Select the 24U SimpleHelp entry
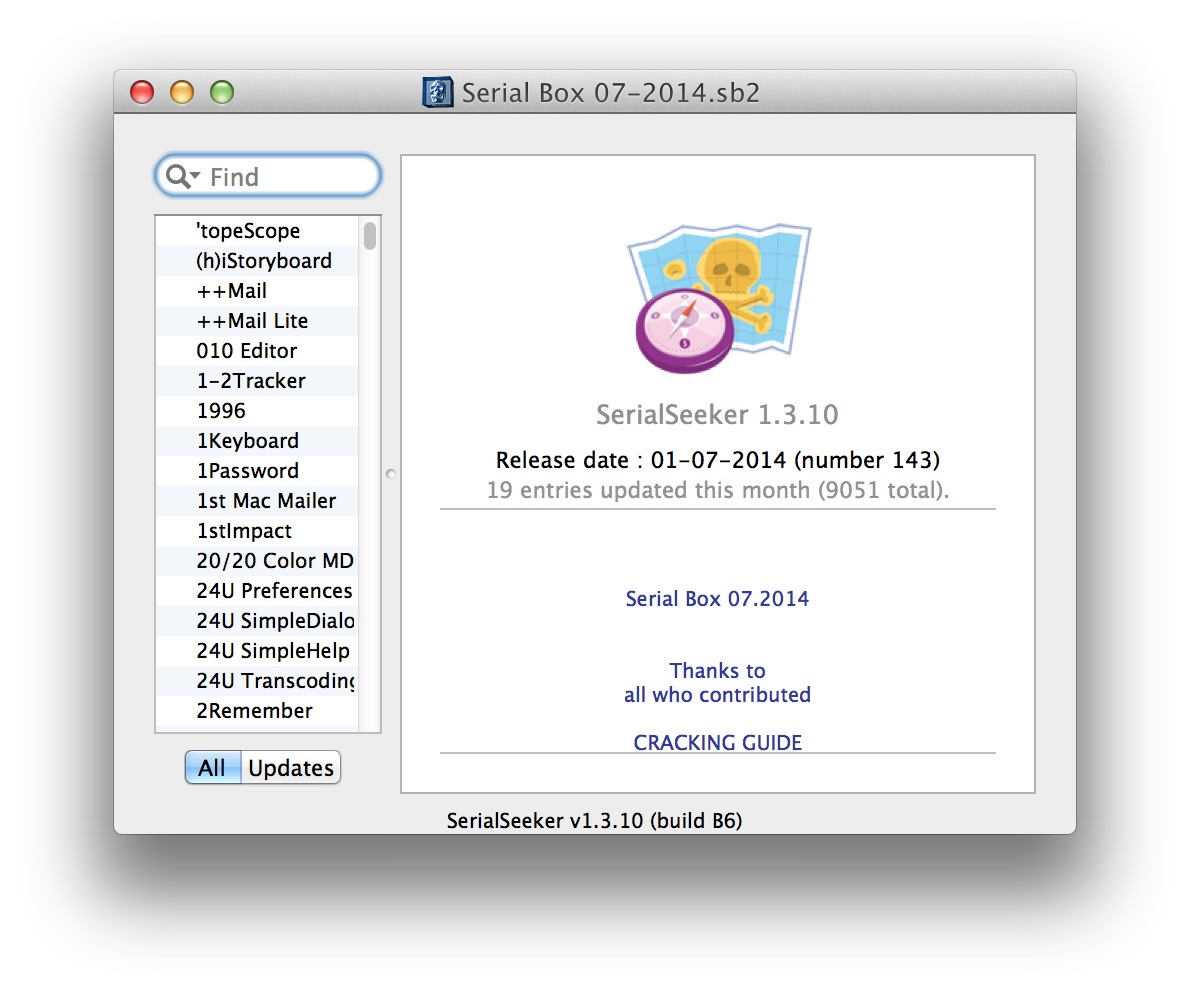Viewport: 1190px width, 992px height. tap(257, 650)
